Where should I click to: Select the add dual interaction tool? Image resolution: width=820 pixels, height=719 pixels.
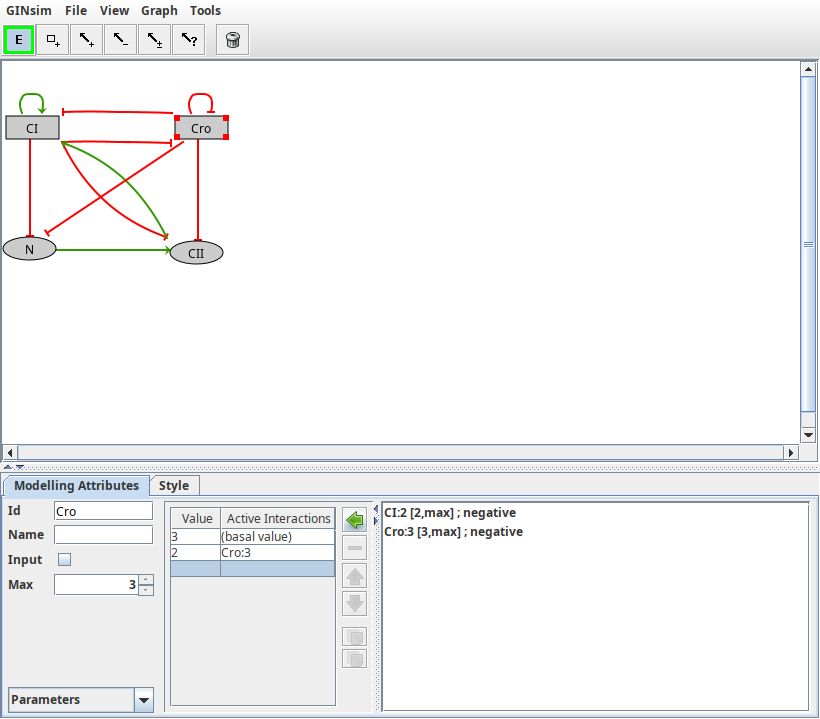(x=154, y=40)
